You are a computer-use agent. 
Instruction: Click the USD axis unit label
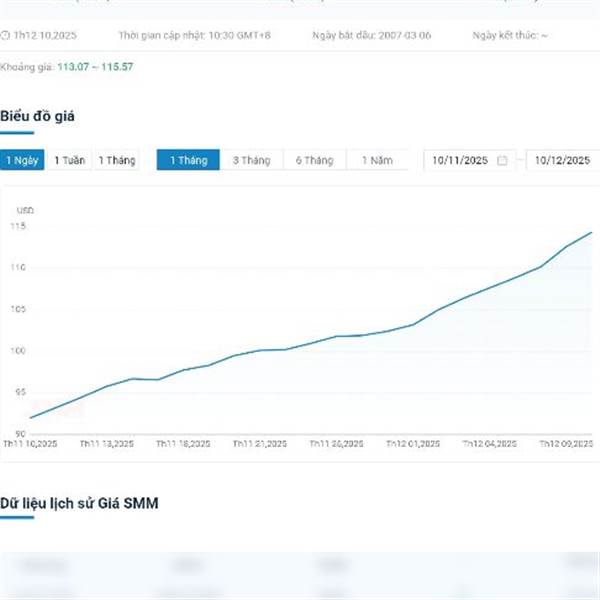coord(25,211)
